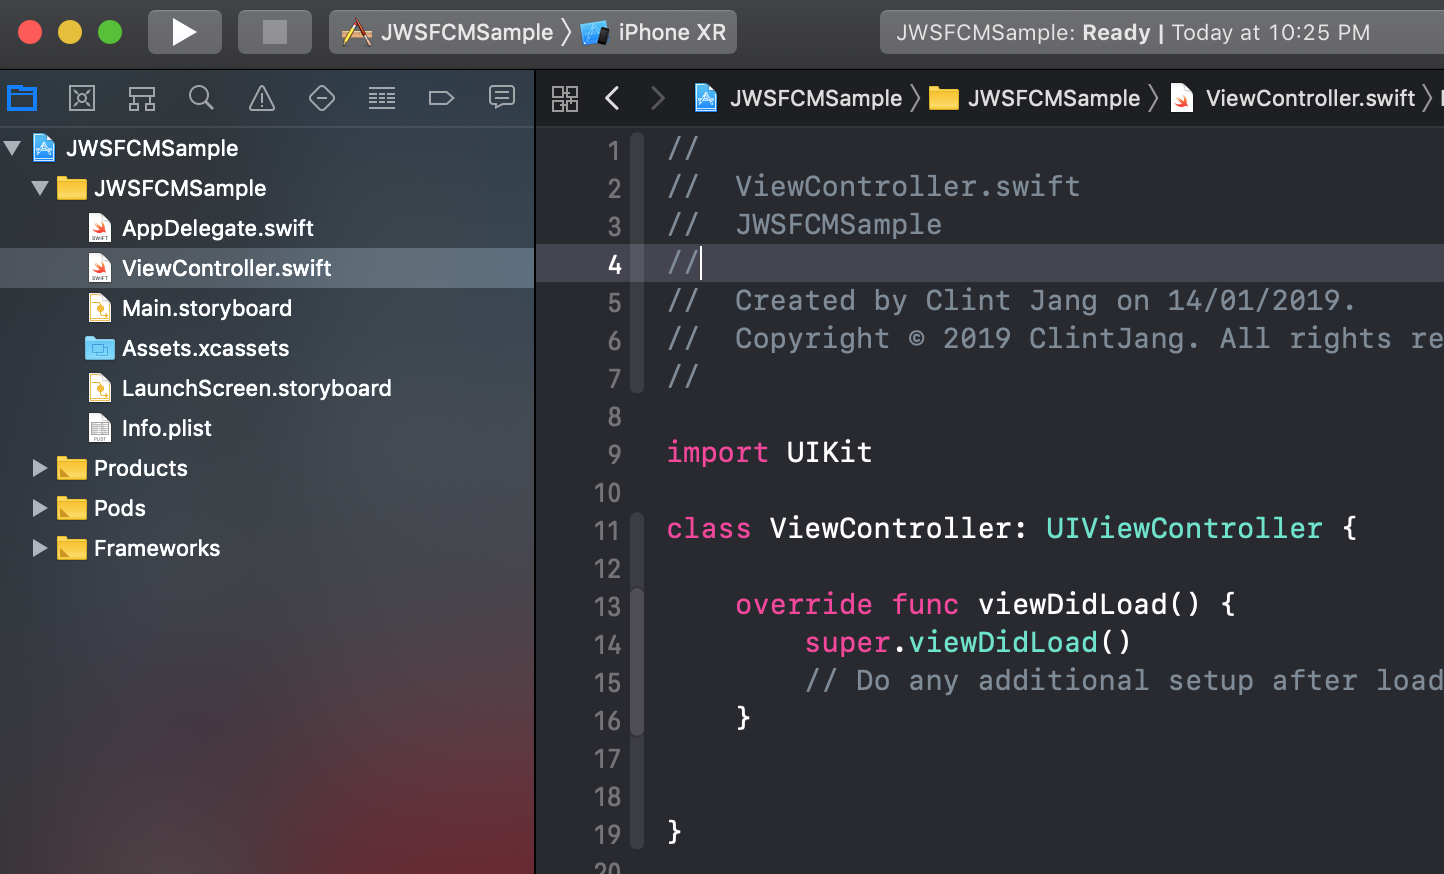Show the Source Control navigator
Viewport: 1444px width, 874px height.
(82, 98)
